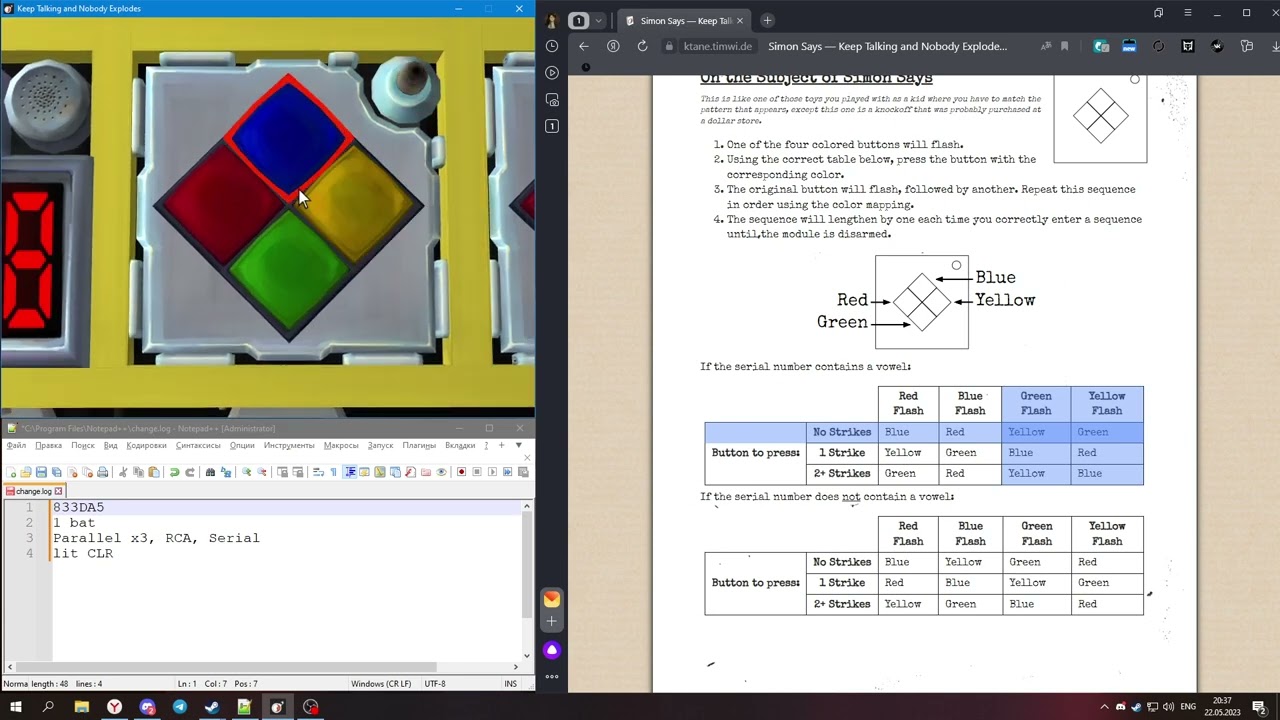Image resolution: width=1280 pixels, height=720 pixels.
Task: Open the browser hamburger menu
Action: click(1188, 13)
